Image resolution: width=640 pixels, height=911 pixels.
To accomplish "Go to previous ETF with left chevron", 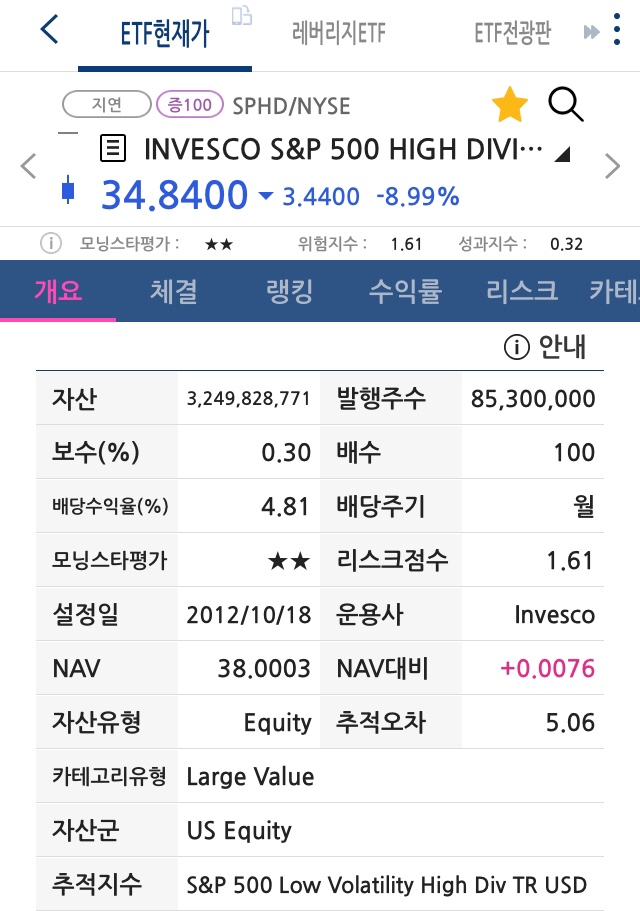I will tap(28, 166).
